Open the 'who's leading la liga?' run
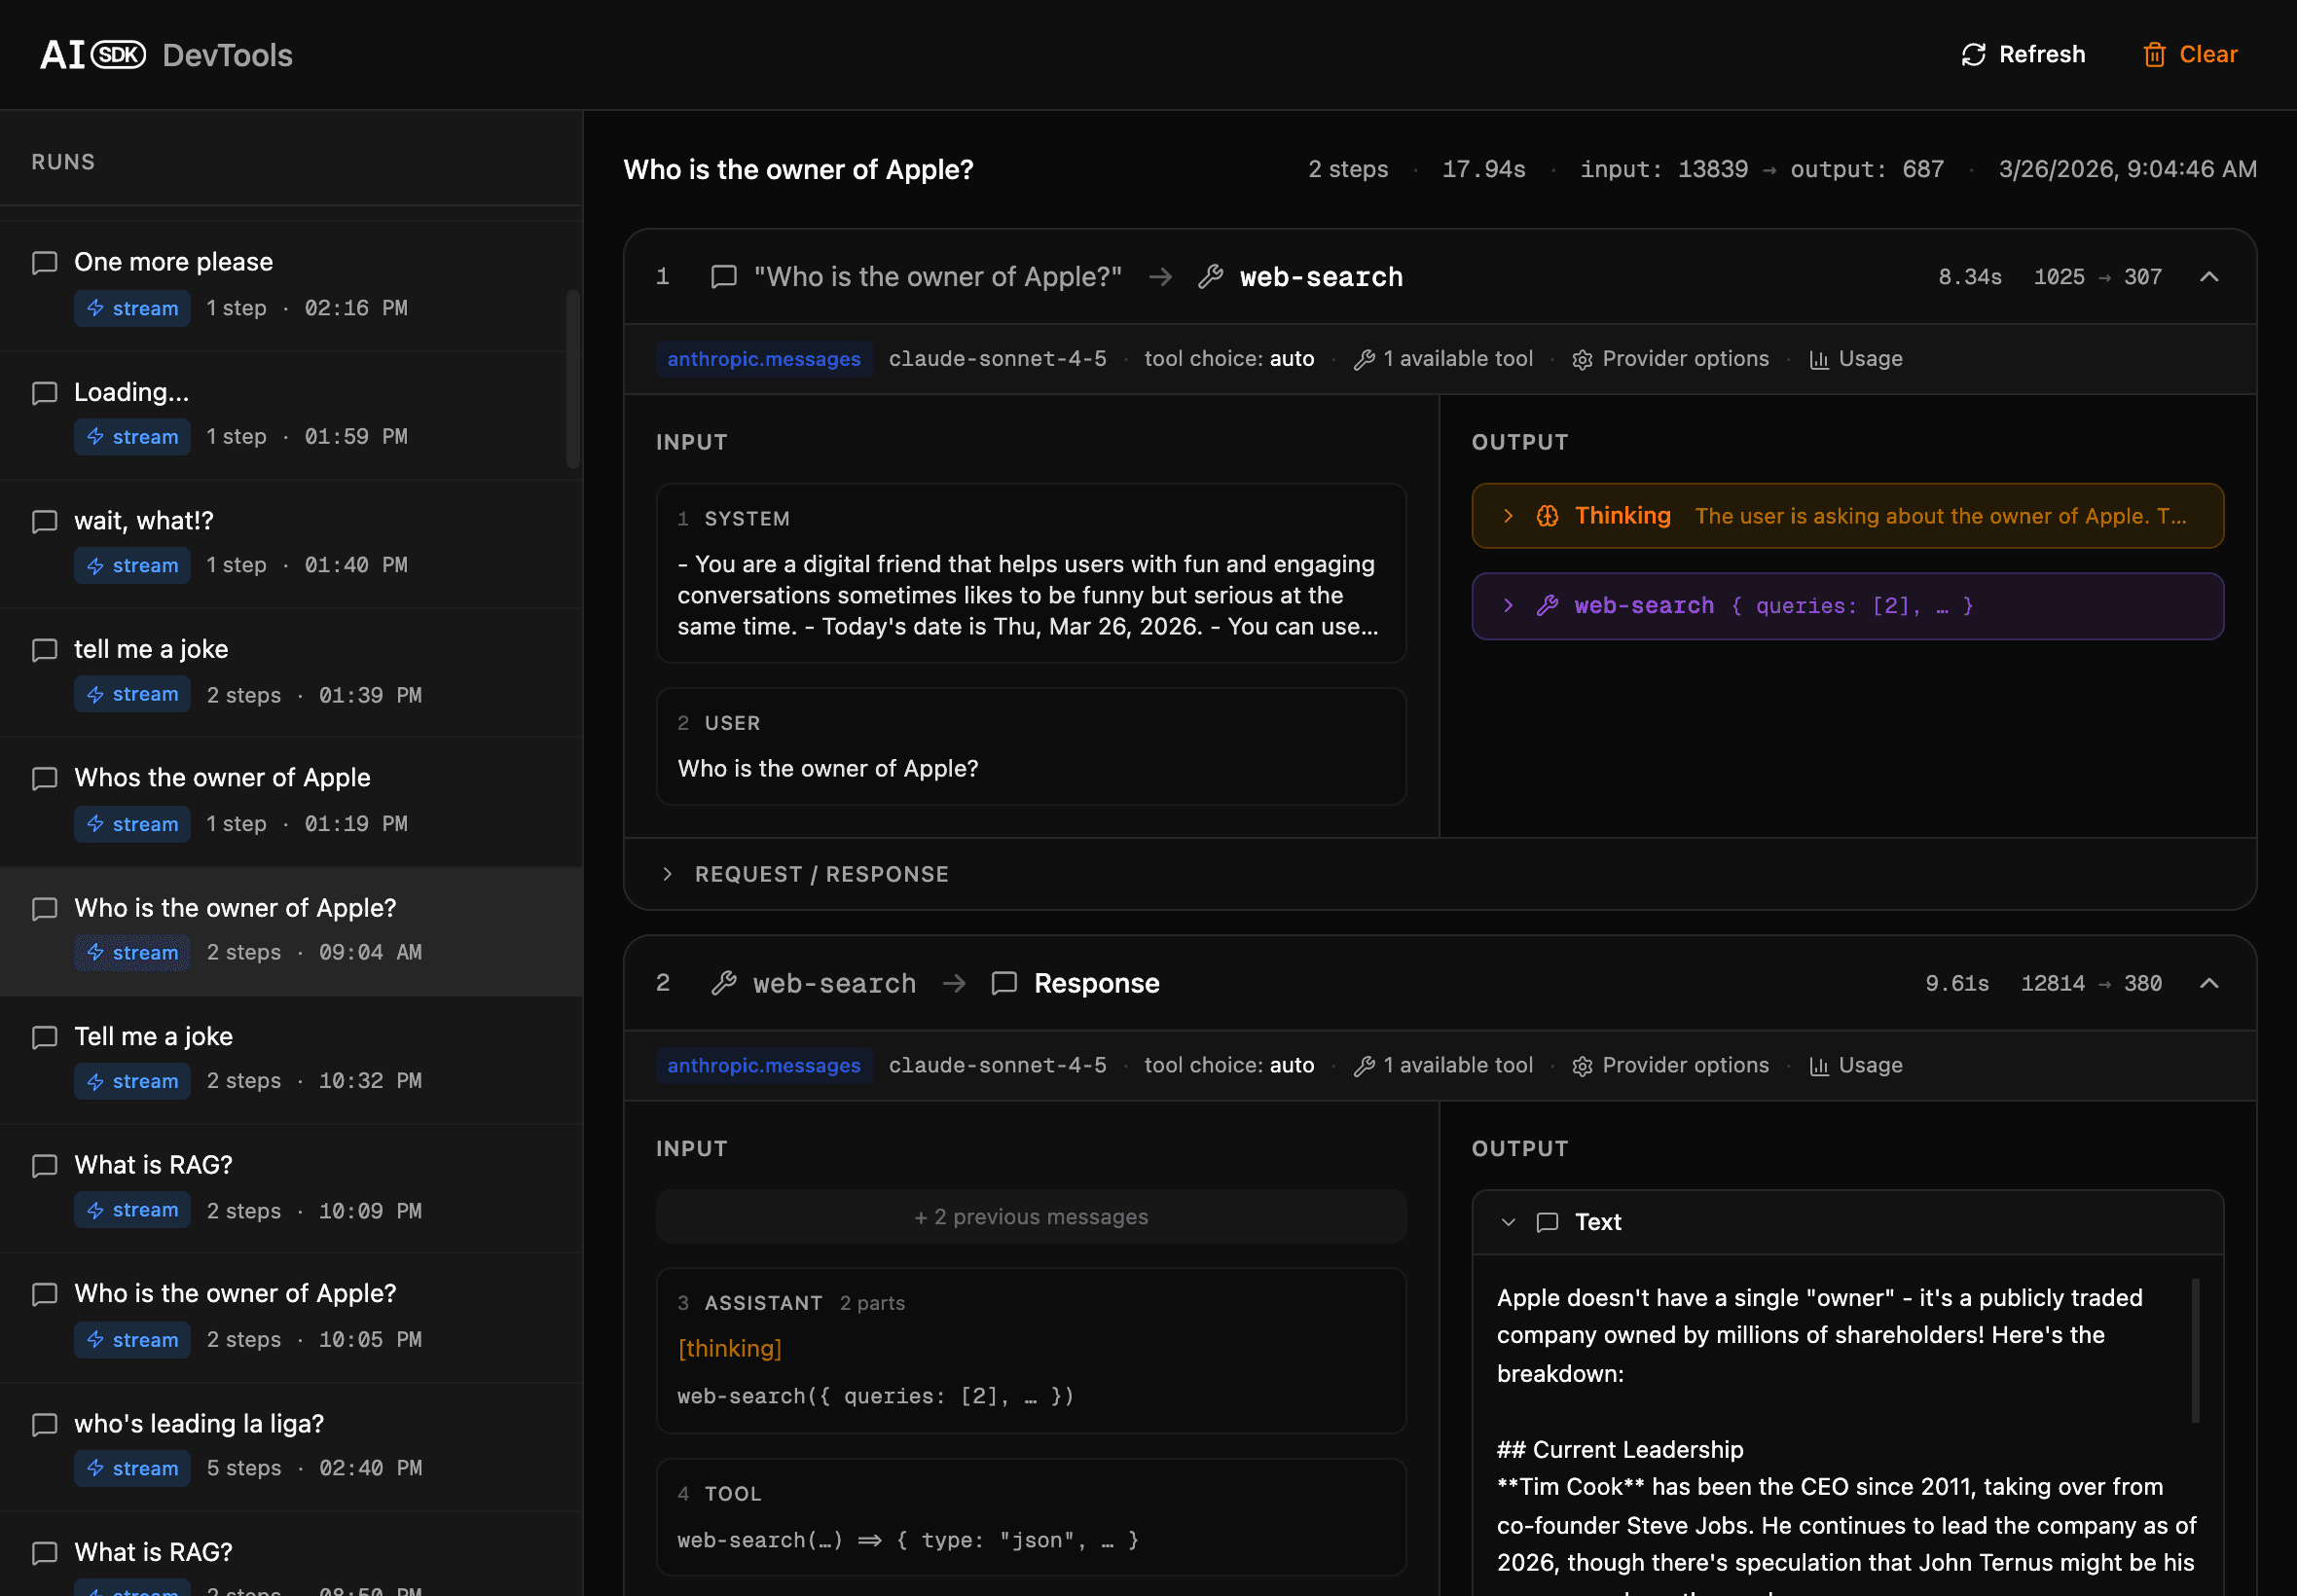 [199, 1424]
